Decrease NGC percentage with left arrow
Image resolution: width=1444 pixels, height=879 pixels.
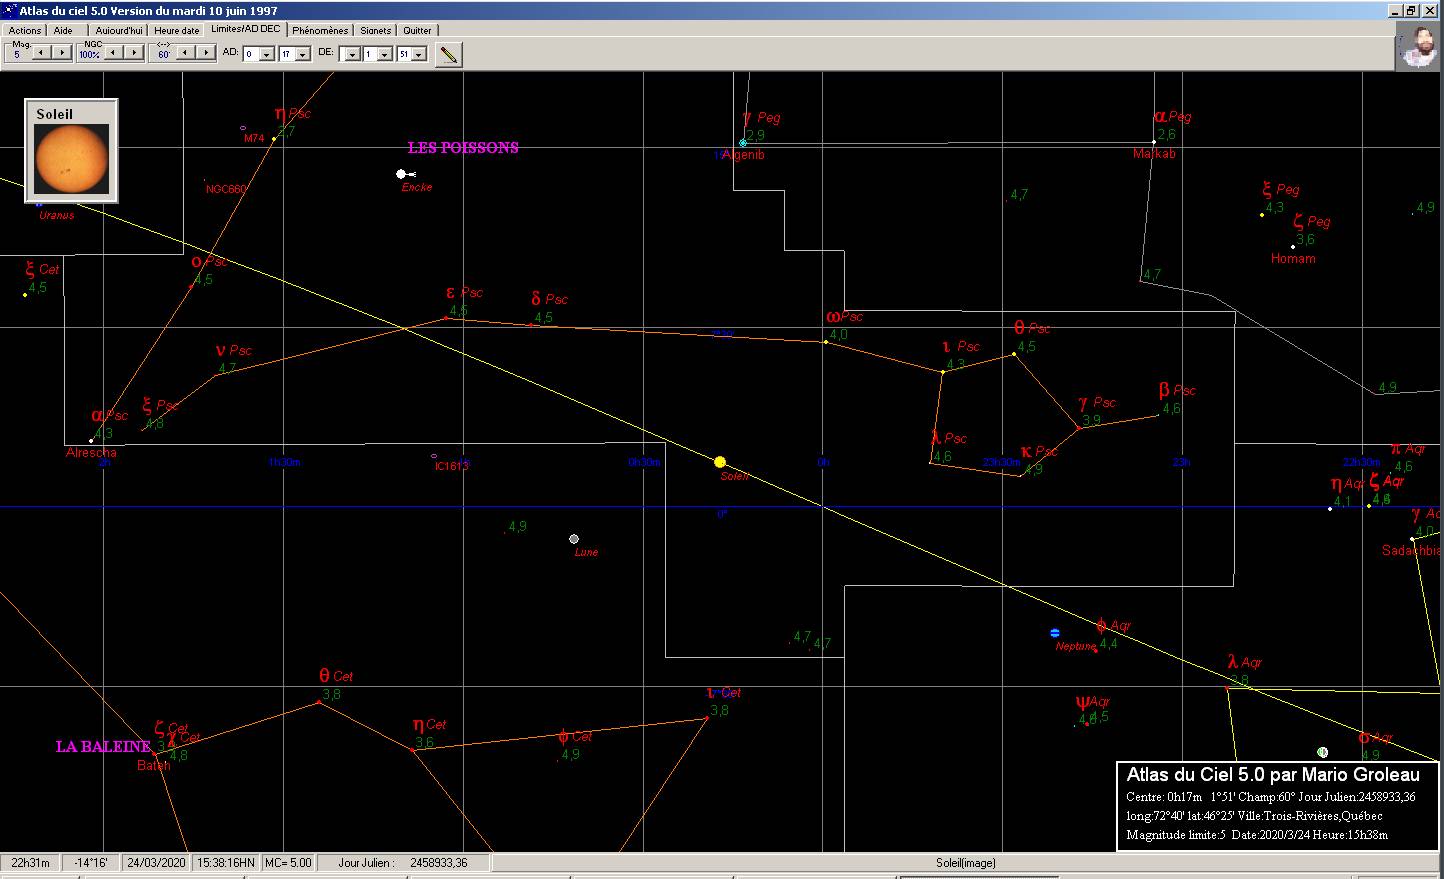pos(114,53)
